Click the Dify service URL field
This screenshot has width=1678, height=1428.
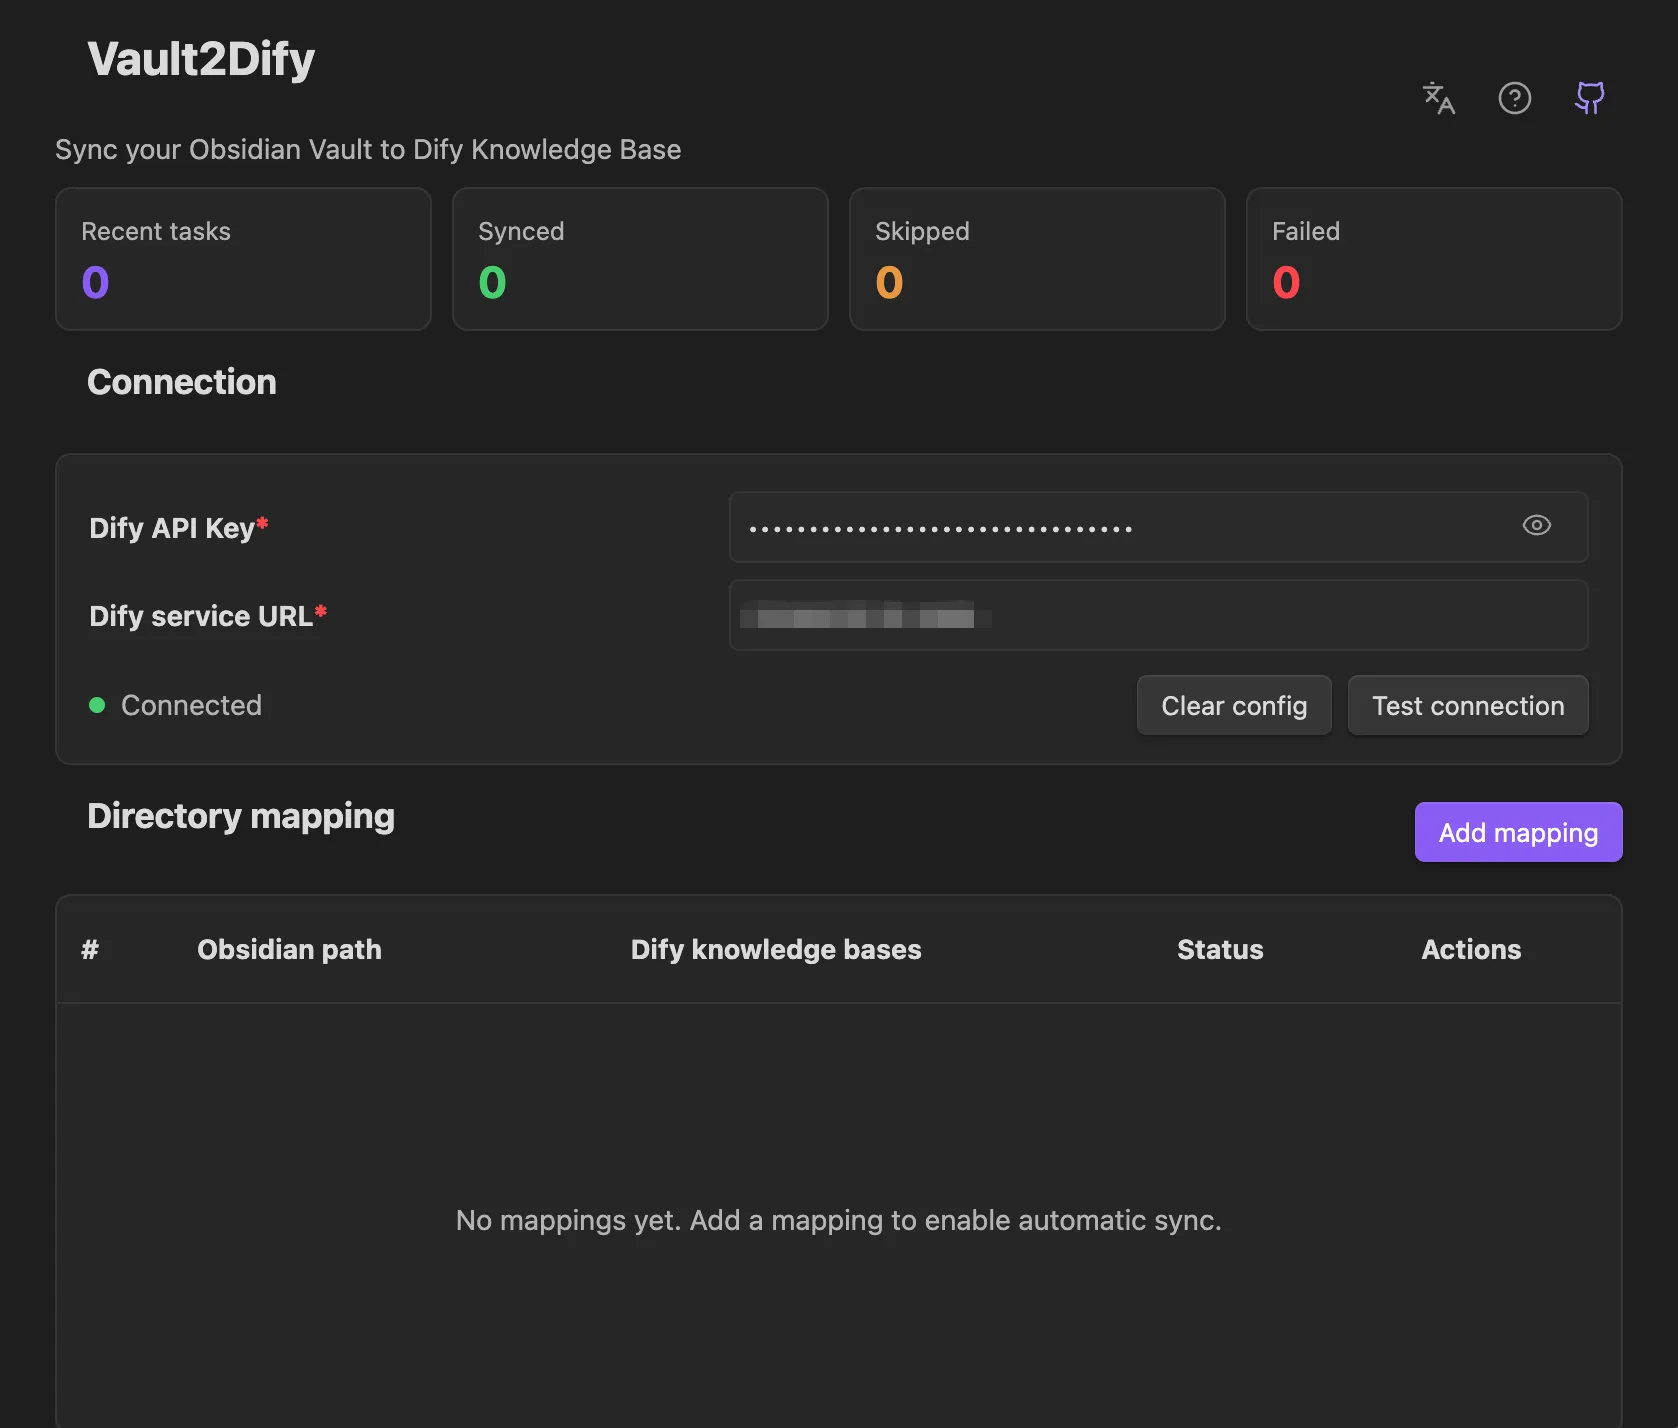1158,615
